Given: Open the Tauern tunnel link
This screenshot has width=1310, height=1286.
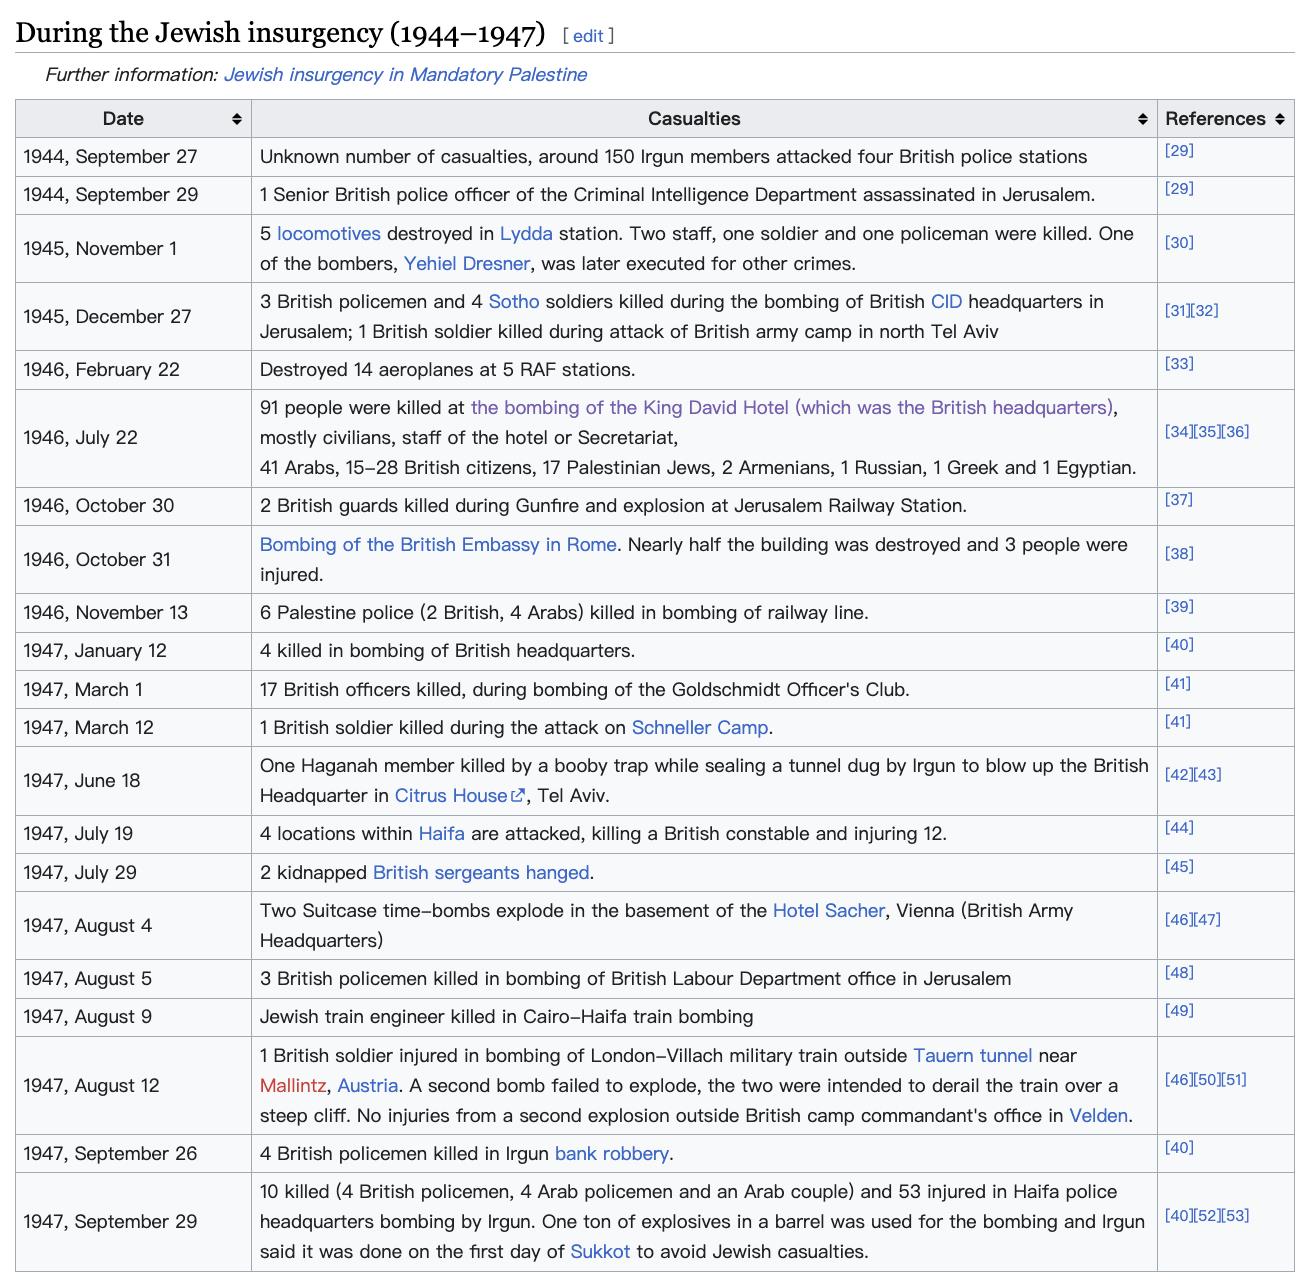Looking at the screenshot, I should pos(972,1056).
